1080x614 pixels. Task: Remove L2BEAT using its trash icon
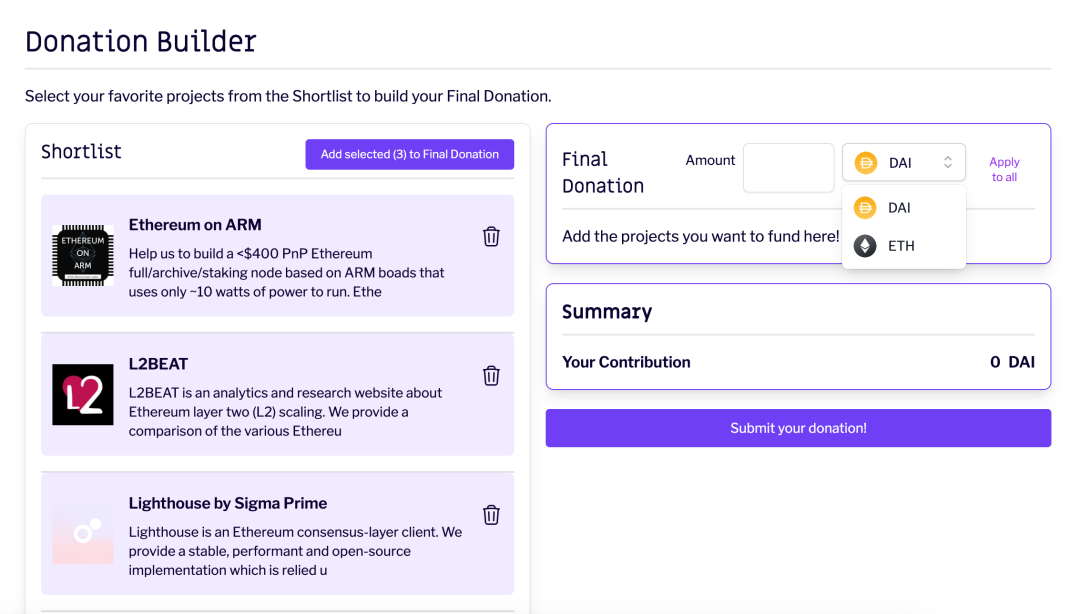click(491, 376)
